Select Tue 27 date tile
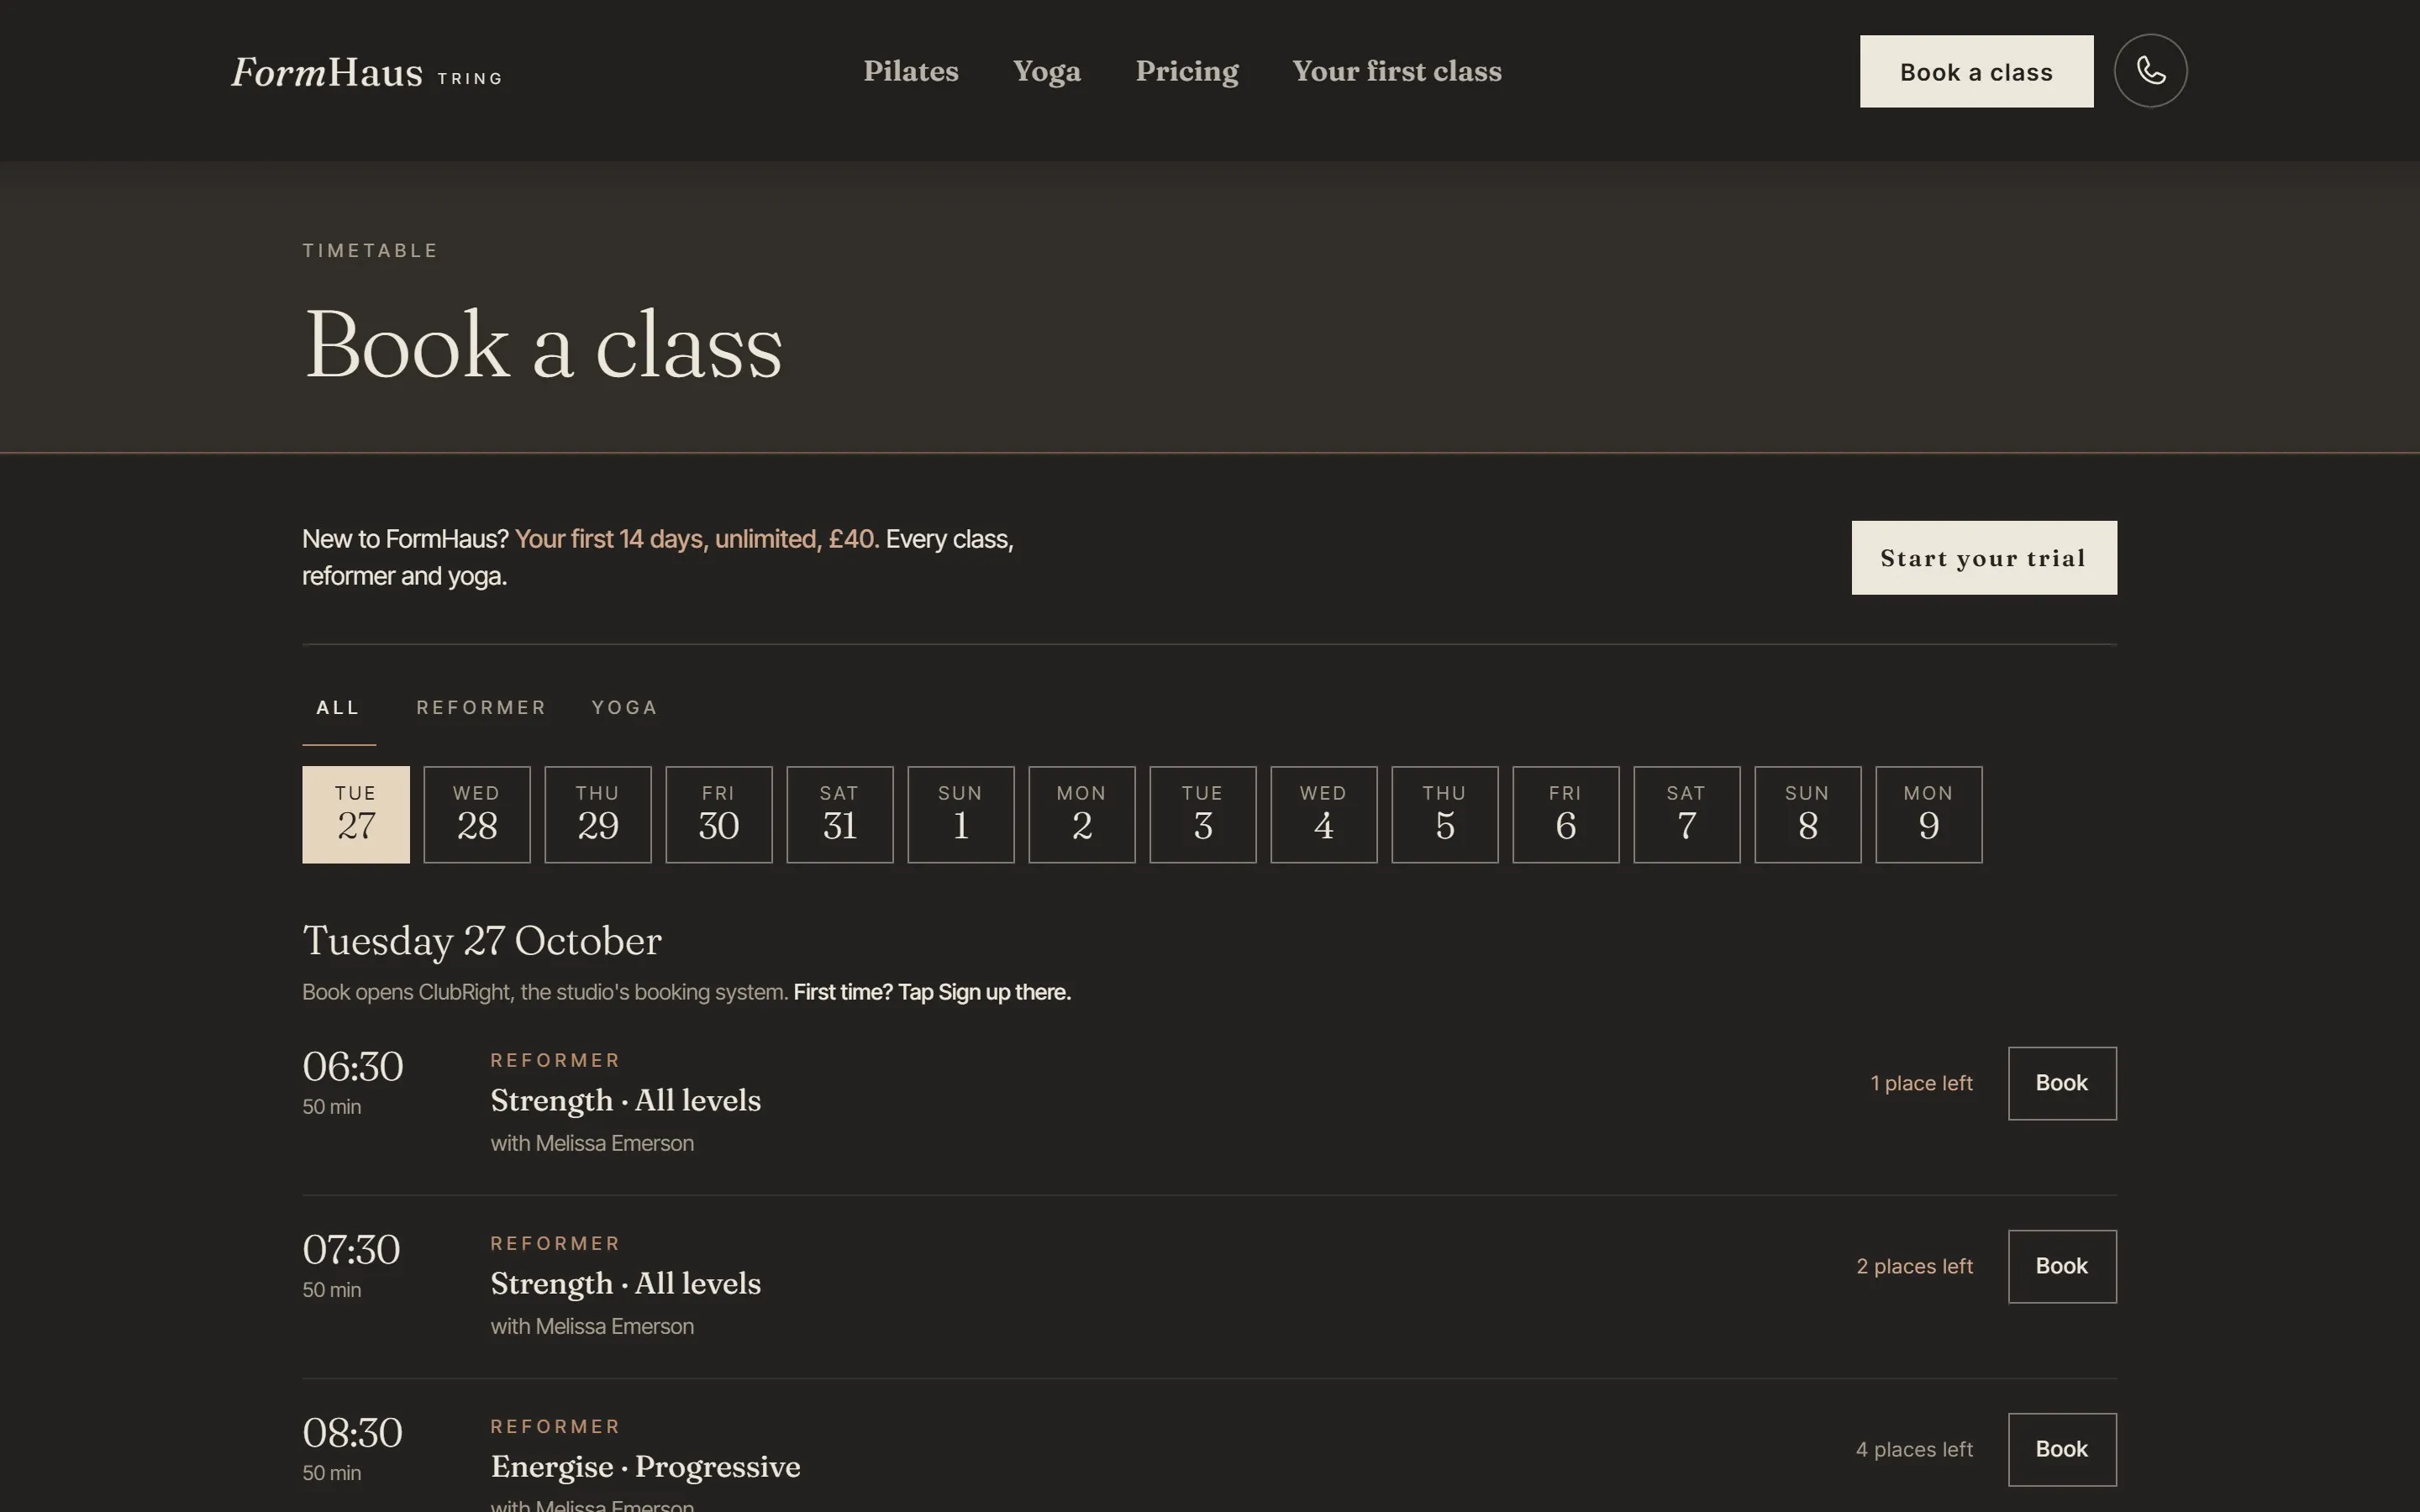 click(x=356, y=814)
